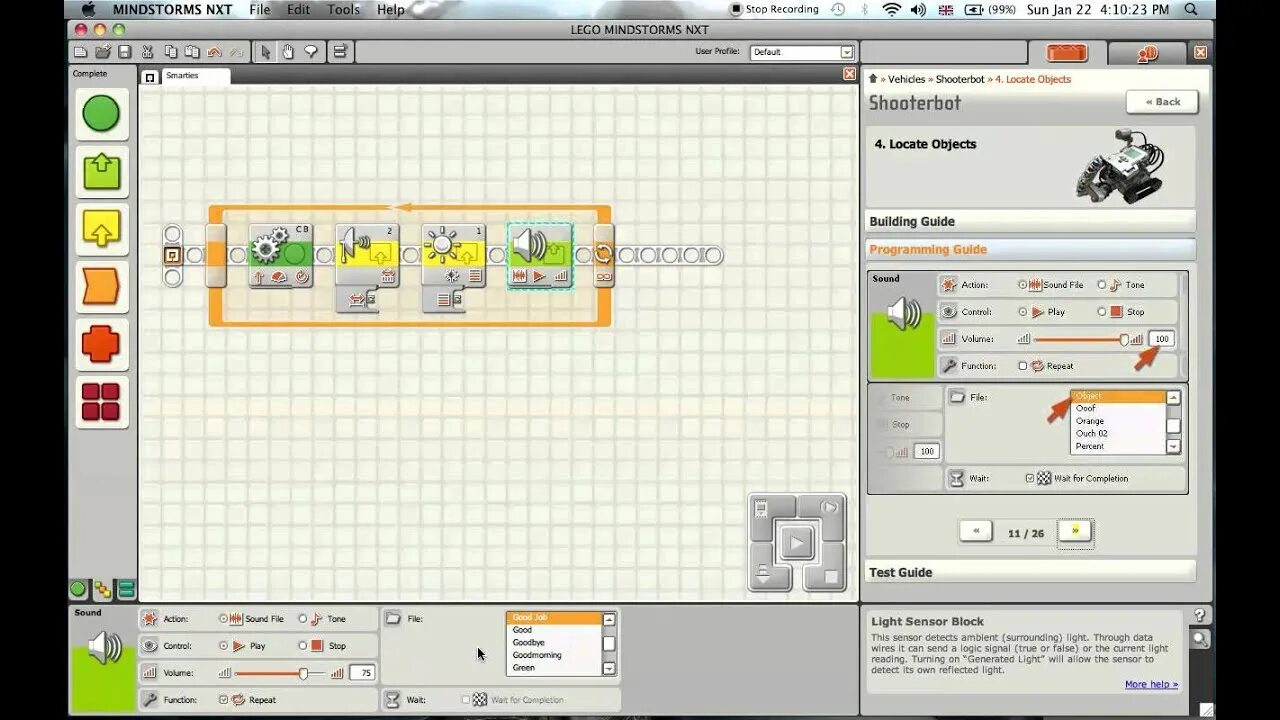Image resolution: width=1280 pixels, height=720 pixels.
Task: Select Play control radio button
Action: (x=223, y=646)
